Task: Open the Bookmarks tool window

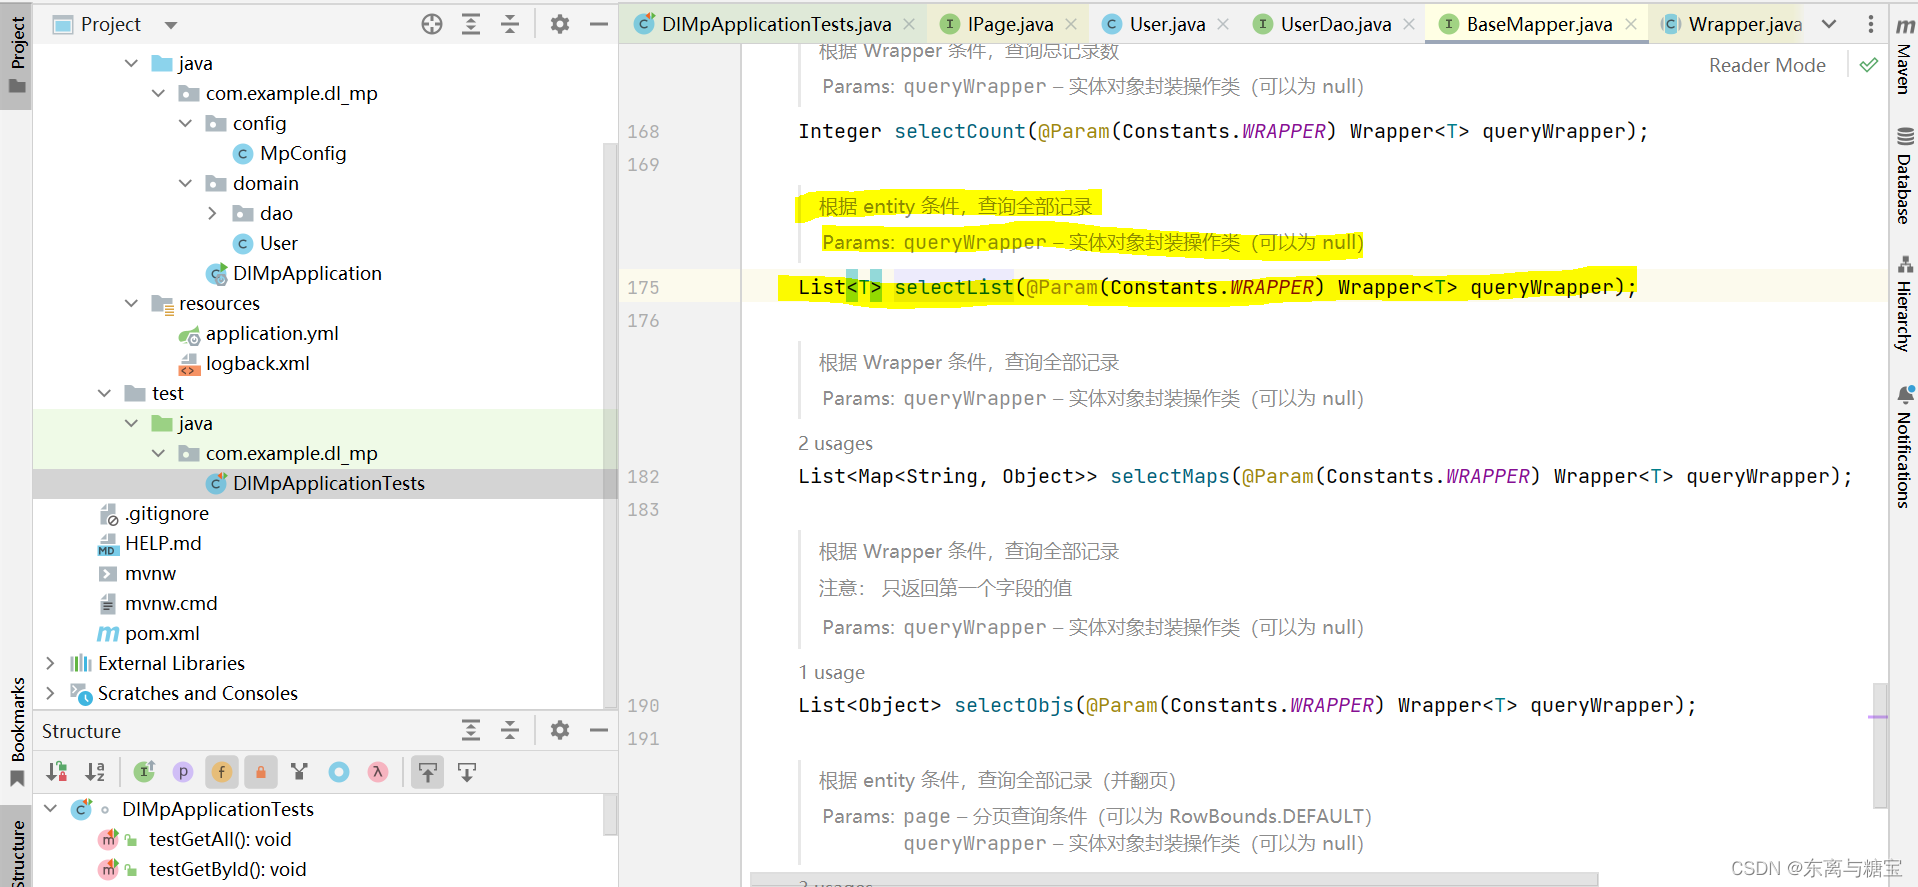Action: click(17, 732)
